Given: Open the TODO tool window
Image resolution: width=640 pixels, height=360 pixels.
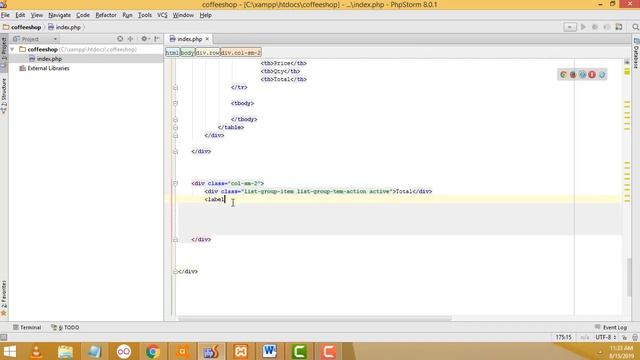Looking at the screenshot, I should click(65, 327).
